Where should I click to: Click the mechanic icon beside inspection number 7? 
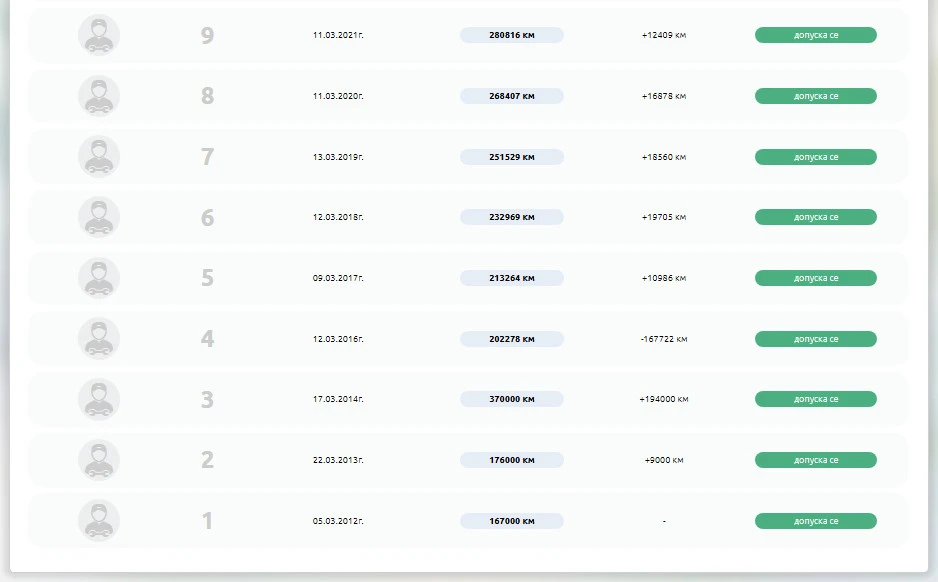99,157
